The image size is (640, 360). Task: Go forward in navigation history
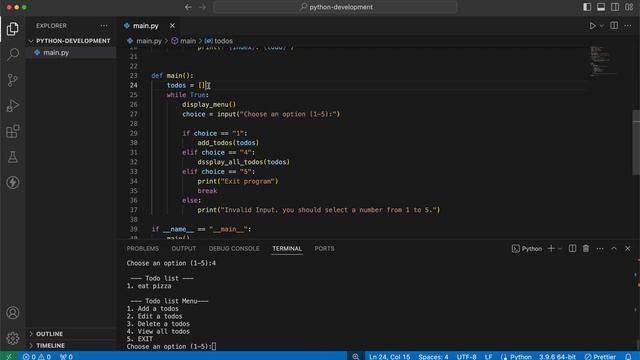coord(202,7)
